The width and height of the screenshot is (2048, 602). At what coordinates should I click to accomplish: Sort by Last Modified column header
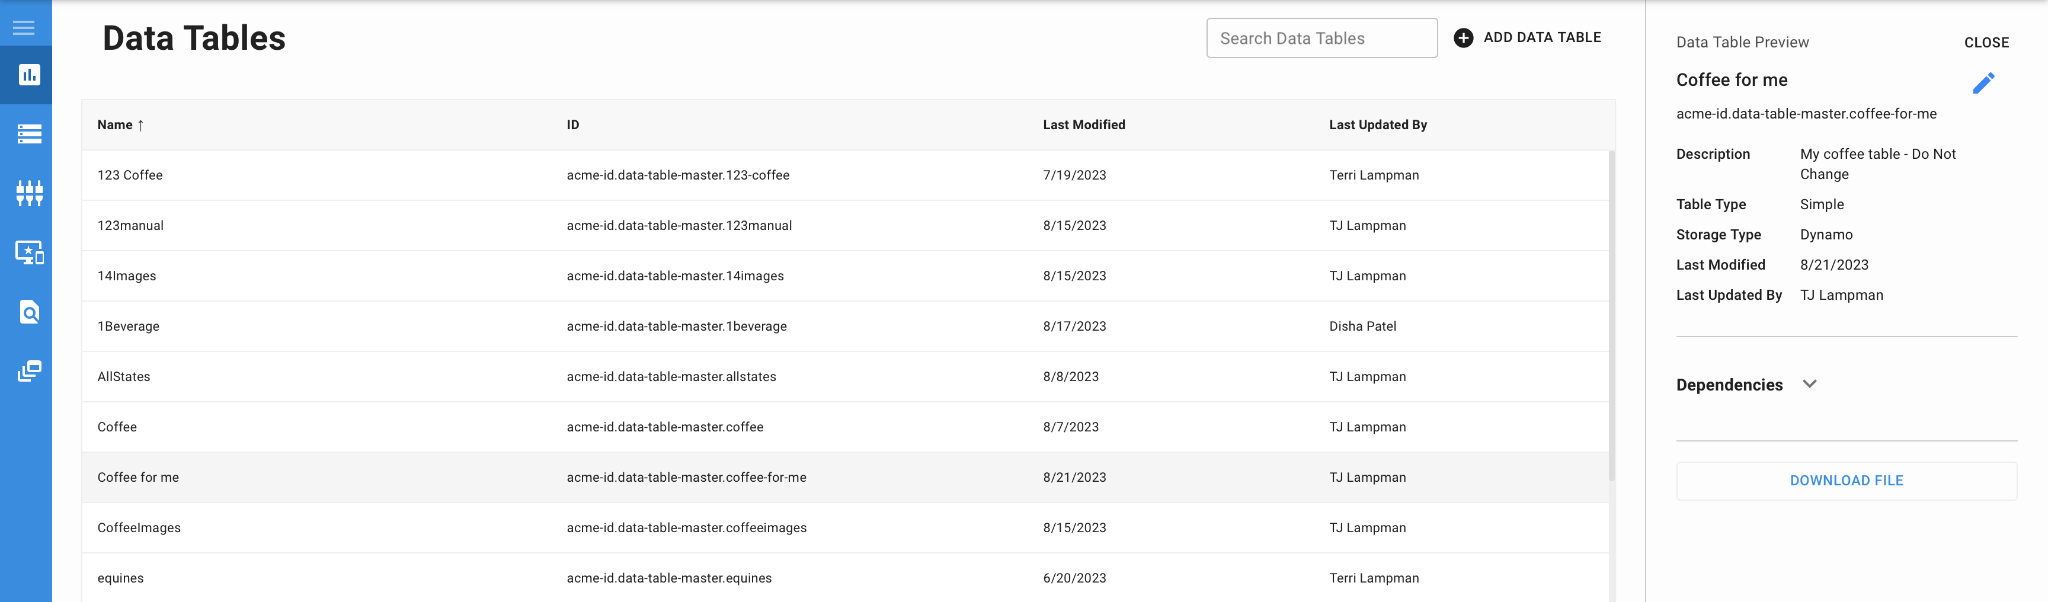click(x=1084, y=125)
